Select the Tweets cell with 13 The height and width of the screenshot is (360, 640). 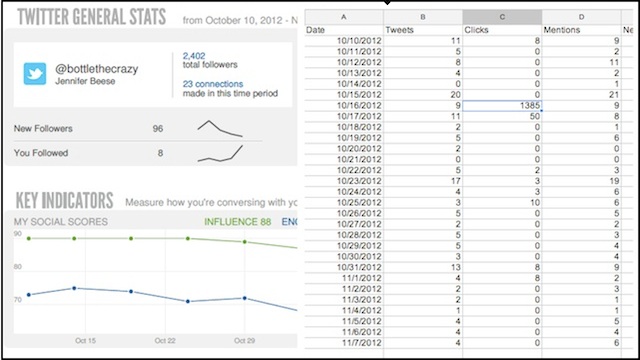[x=423, y=267]
